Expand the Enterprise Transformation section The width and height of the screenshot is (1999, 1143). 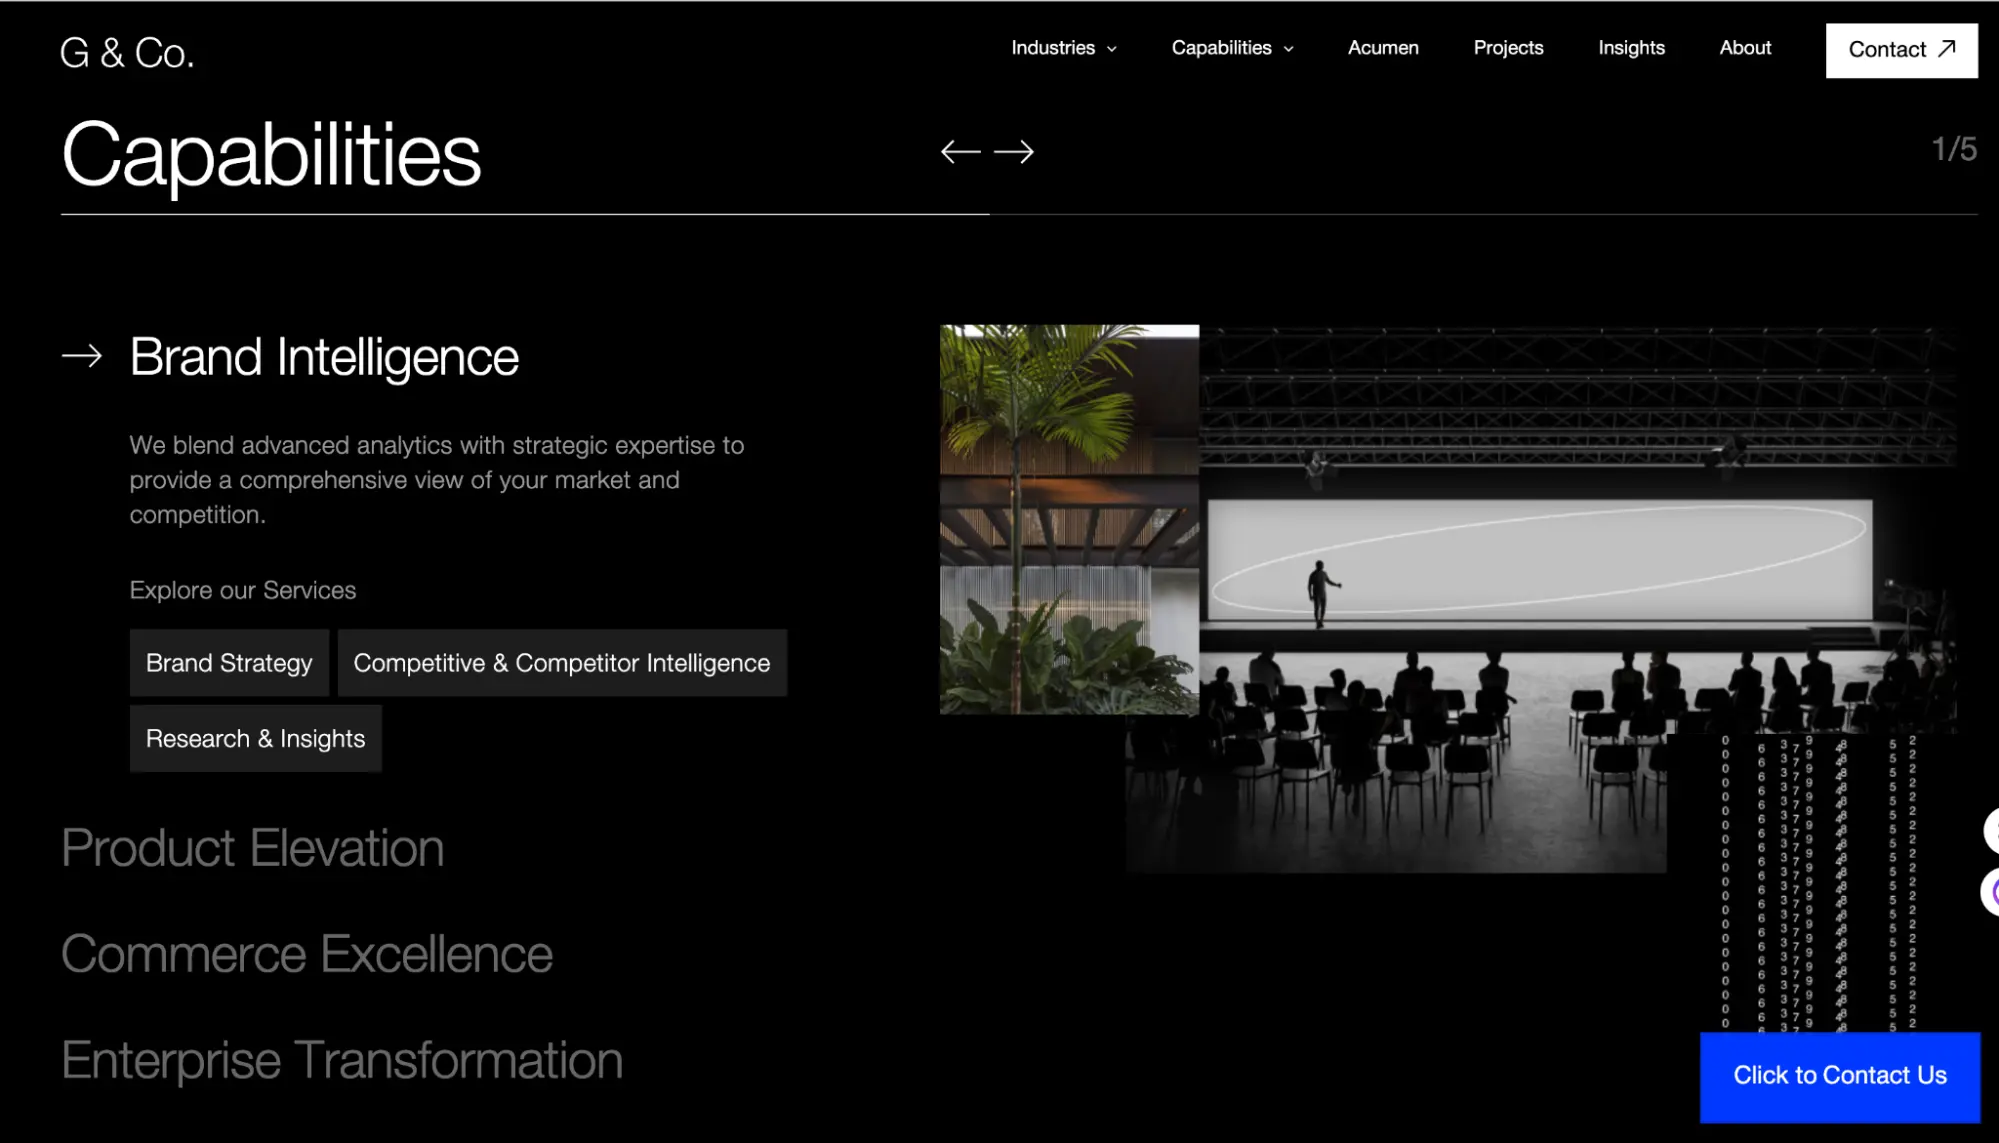(341, 1060)
